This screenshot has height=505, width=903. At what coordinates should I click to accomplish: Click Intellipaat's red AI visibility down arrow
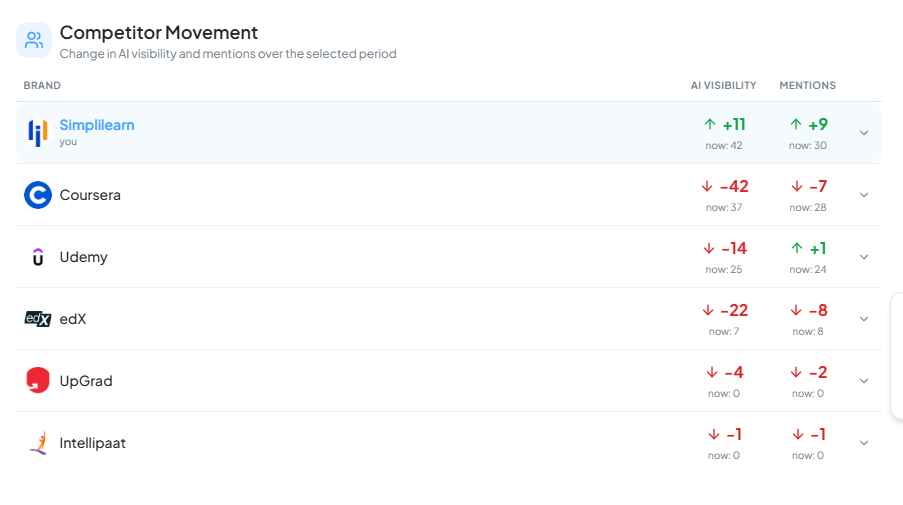pyautogui.click(x=714, y=434)
